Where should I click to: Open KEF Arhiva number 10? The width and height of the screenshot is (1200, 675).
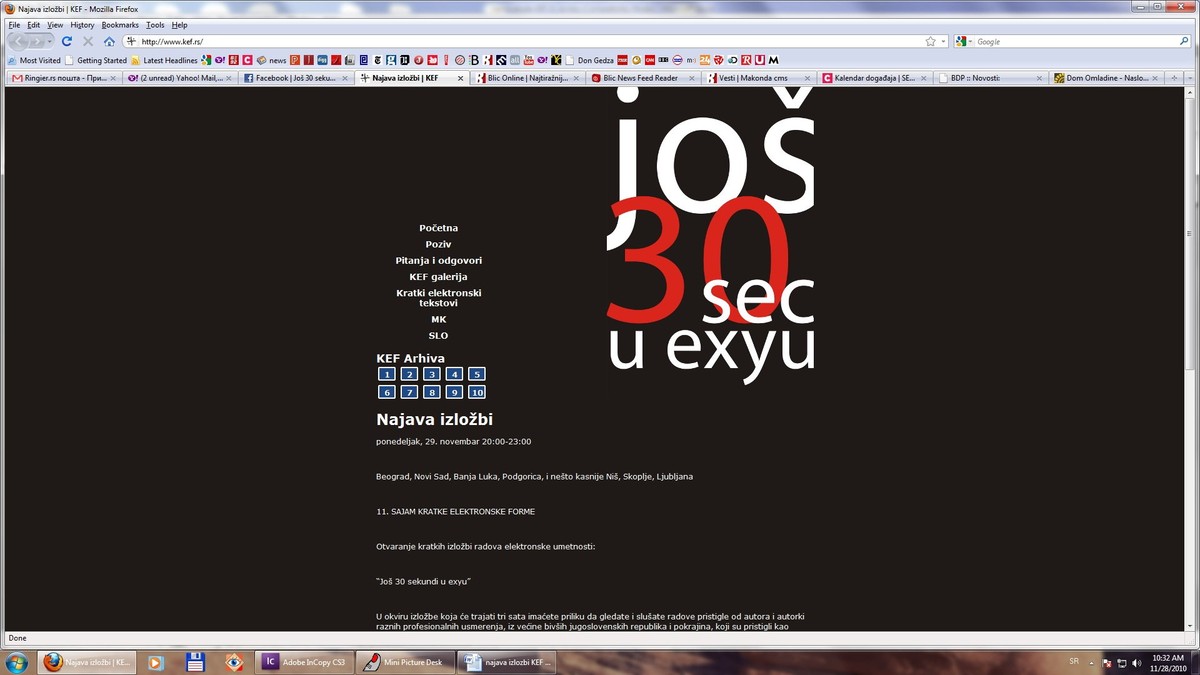pyautogui.click(x=477, y=392)
